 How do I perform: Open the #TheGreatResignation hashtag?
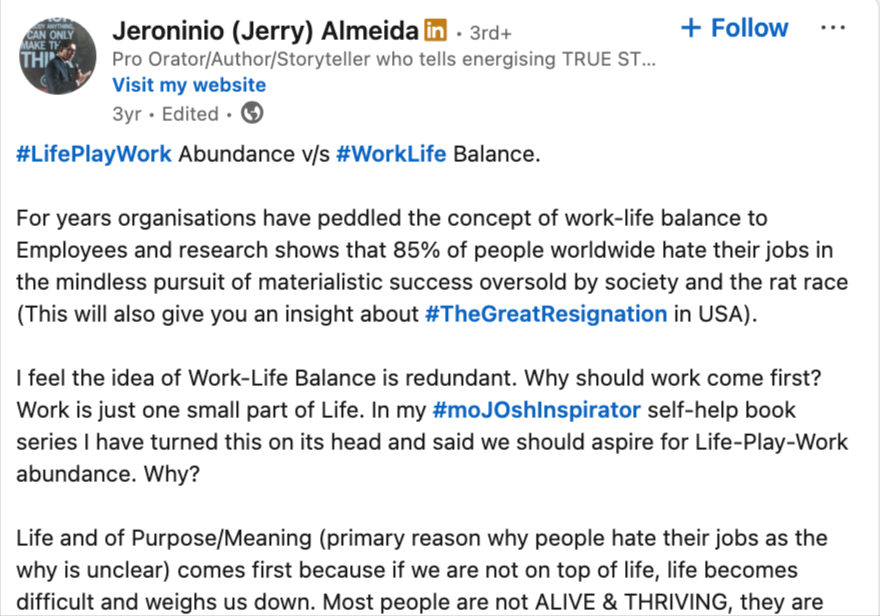tap(546, 314)
